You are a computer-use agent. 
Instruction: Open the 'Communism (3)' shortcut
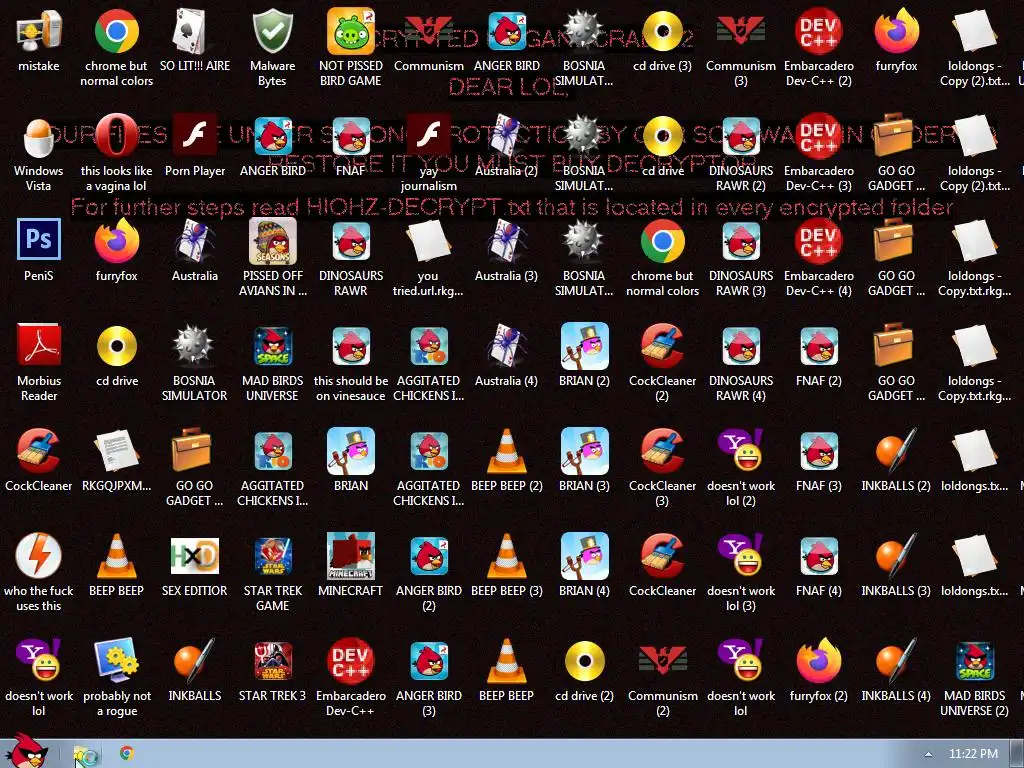coord(741,31)
